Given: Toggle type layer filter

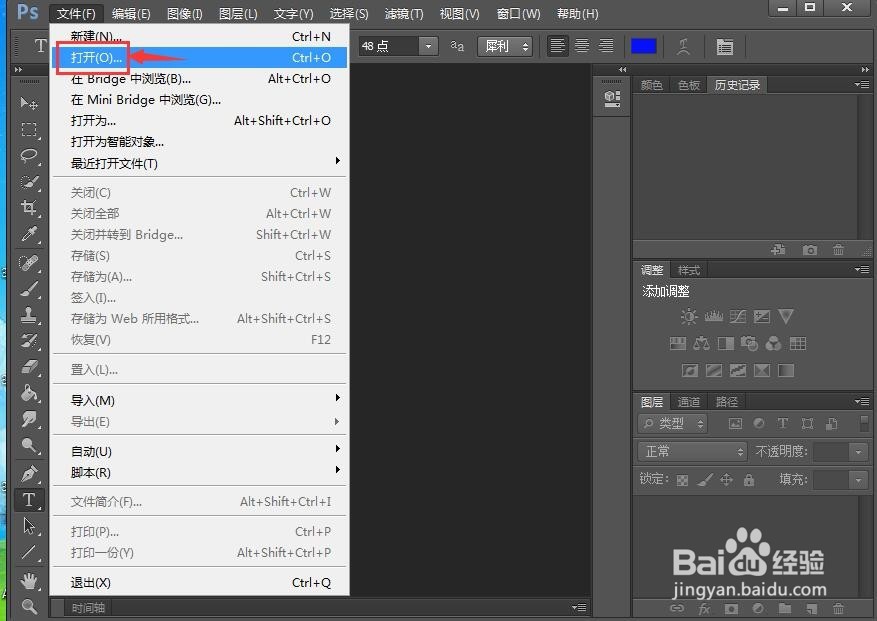Looking at the screenshot, I should (x=783, y=424).
